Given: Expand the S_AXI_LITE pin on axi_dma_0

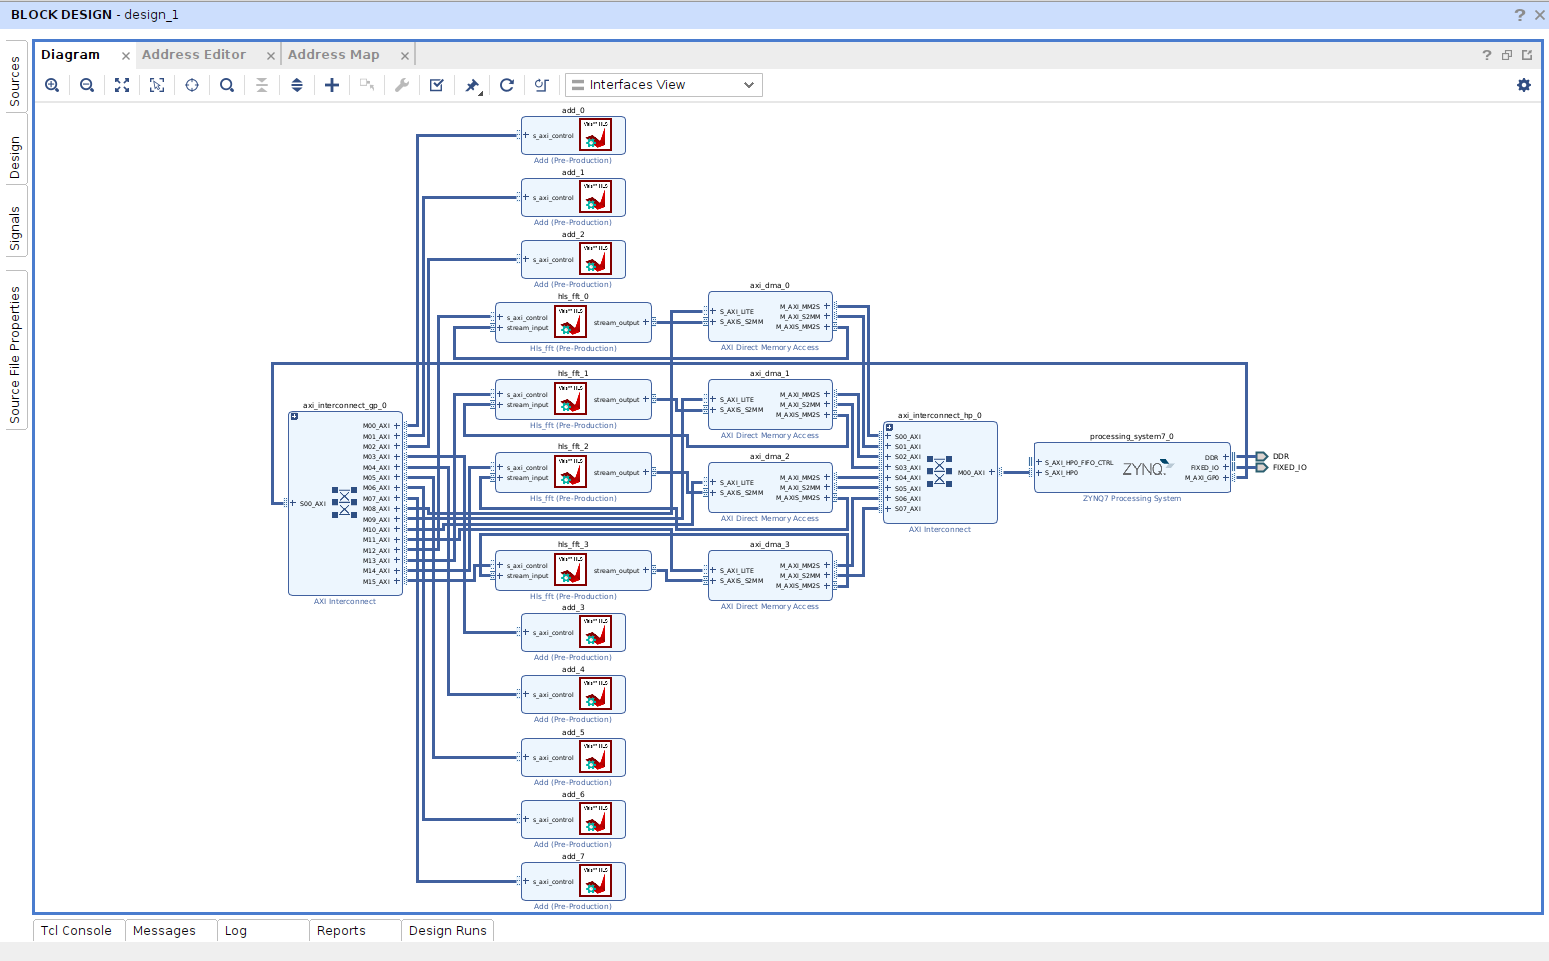Looking at the screenshot, I should point(711,311).
